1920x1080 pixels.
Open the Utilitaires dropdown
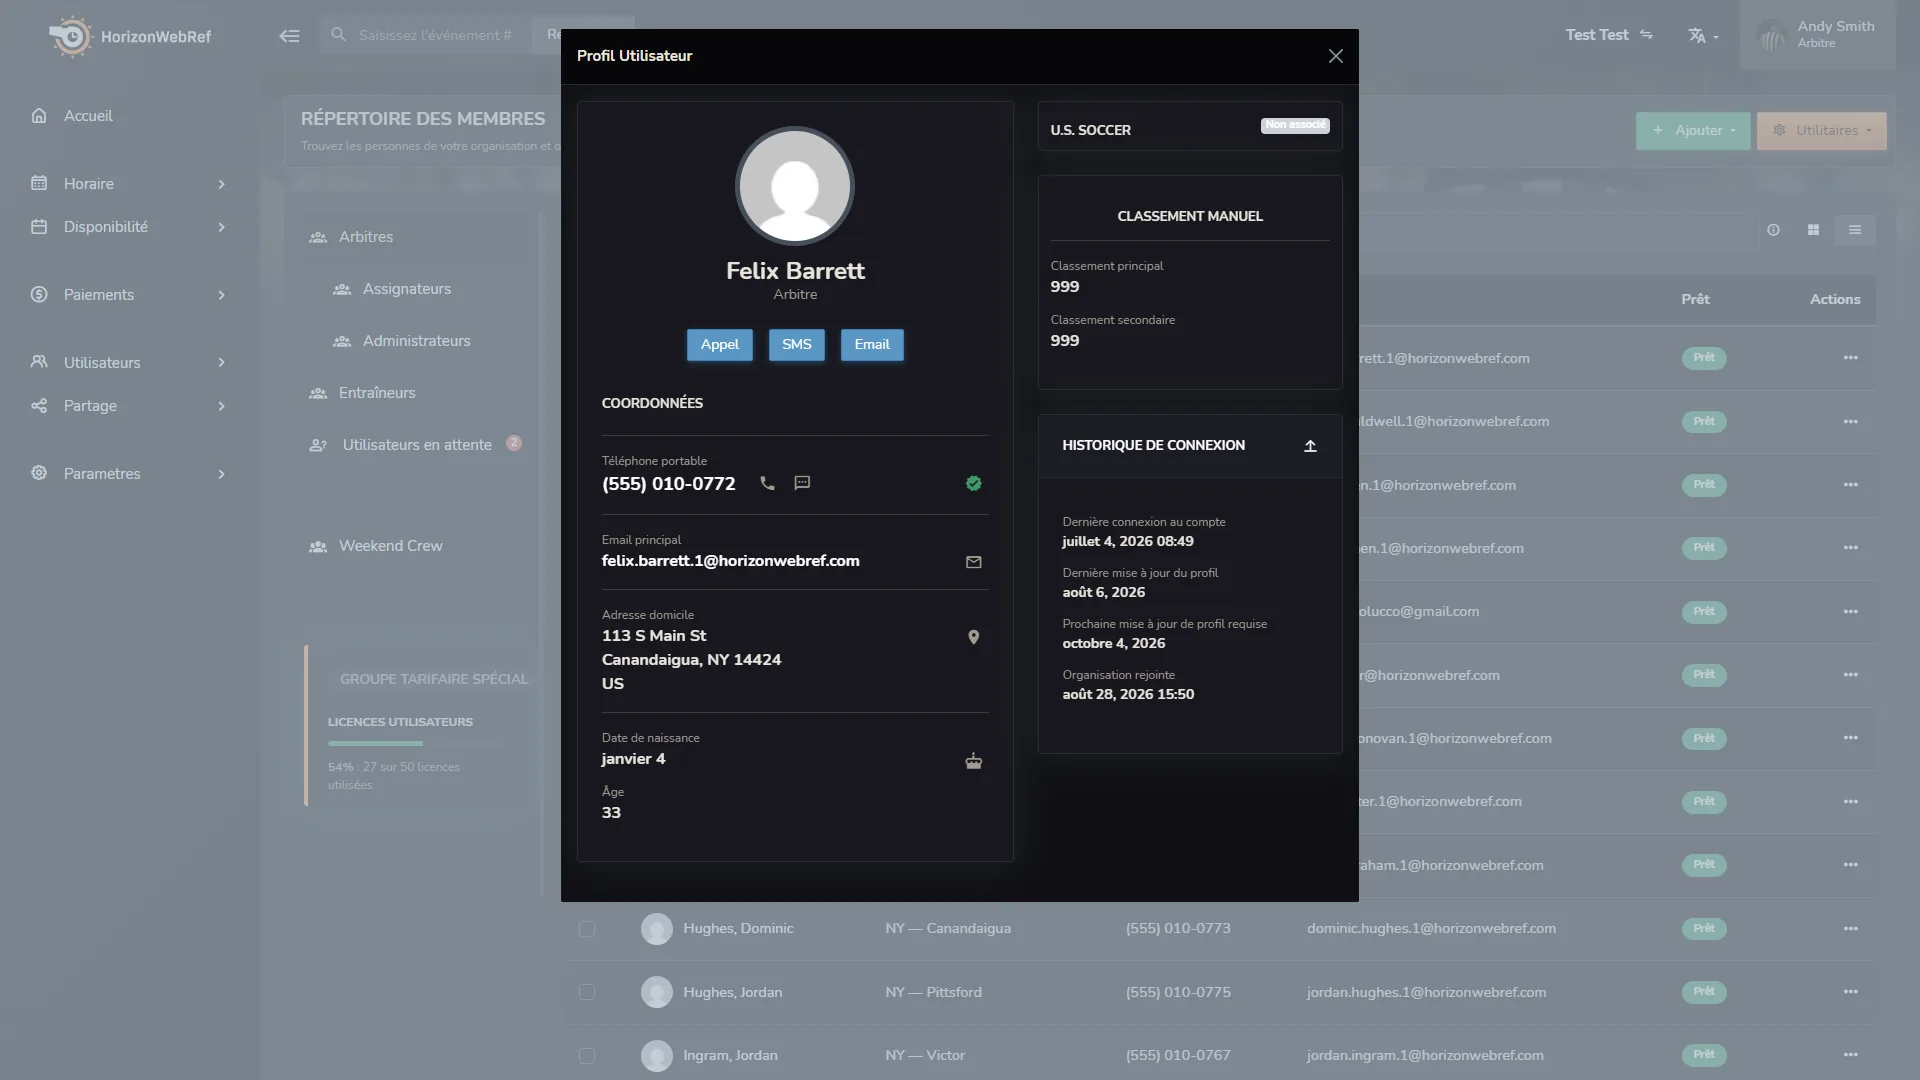tap(1821, 131)
